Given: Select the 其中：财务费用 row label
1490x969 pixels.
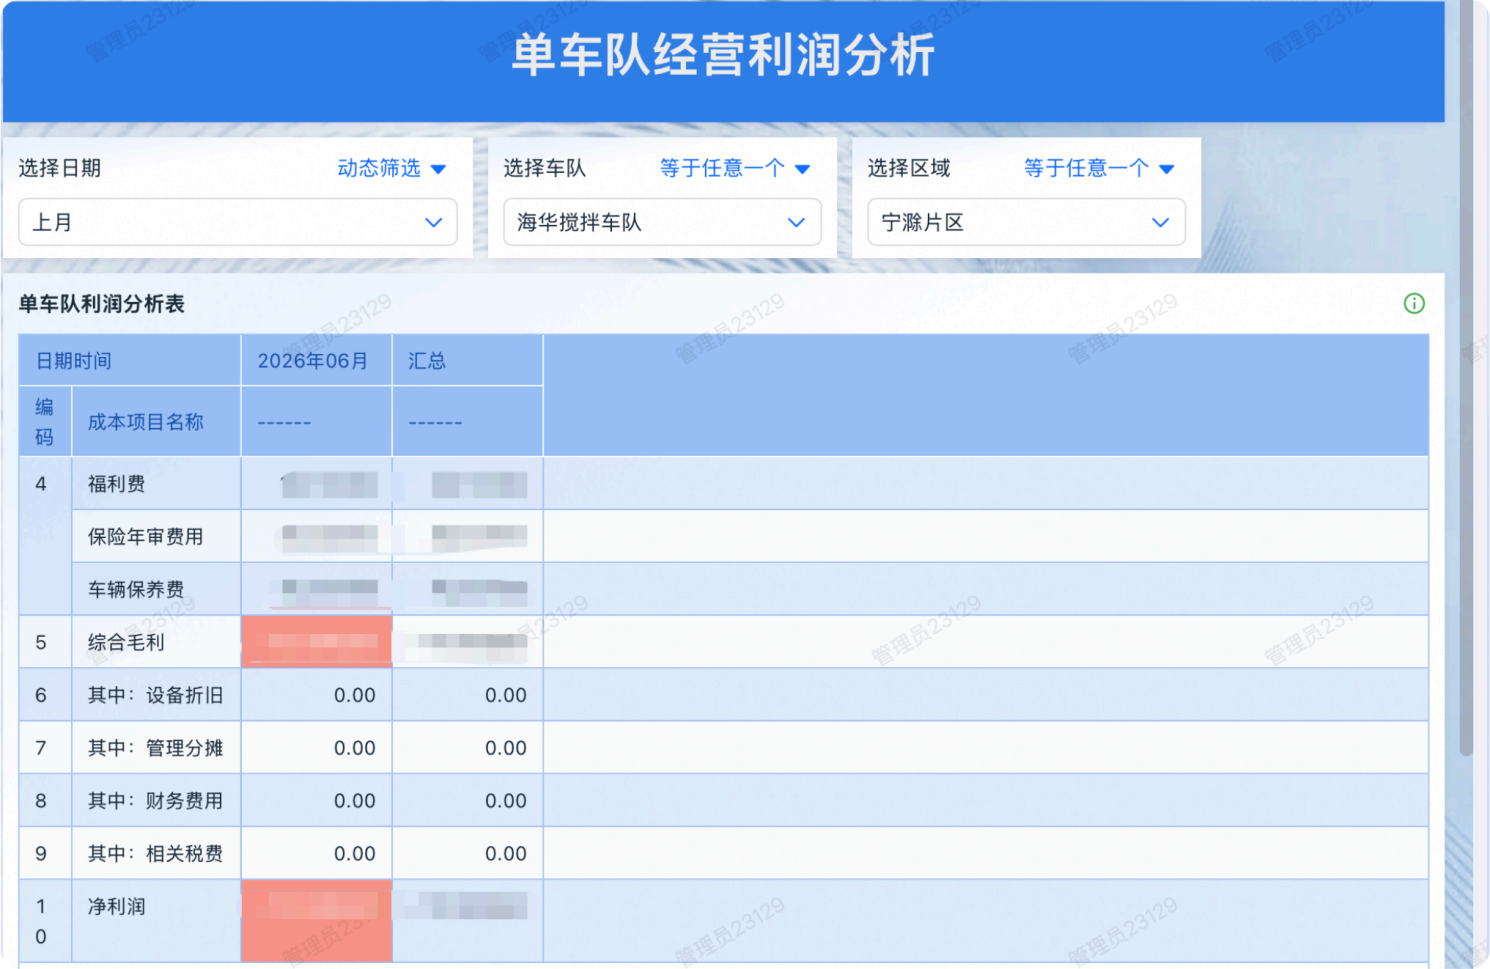Looking at the screenshot, I should pyautogui.click(x=155, y=801).
